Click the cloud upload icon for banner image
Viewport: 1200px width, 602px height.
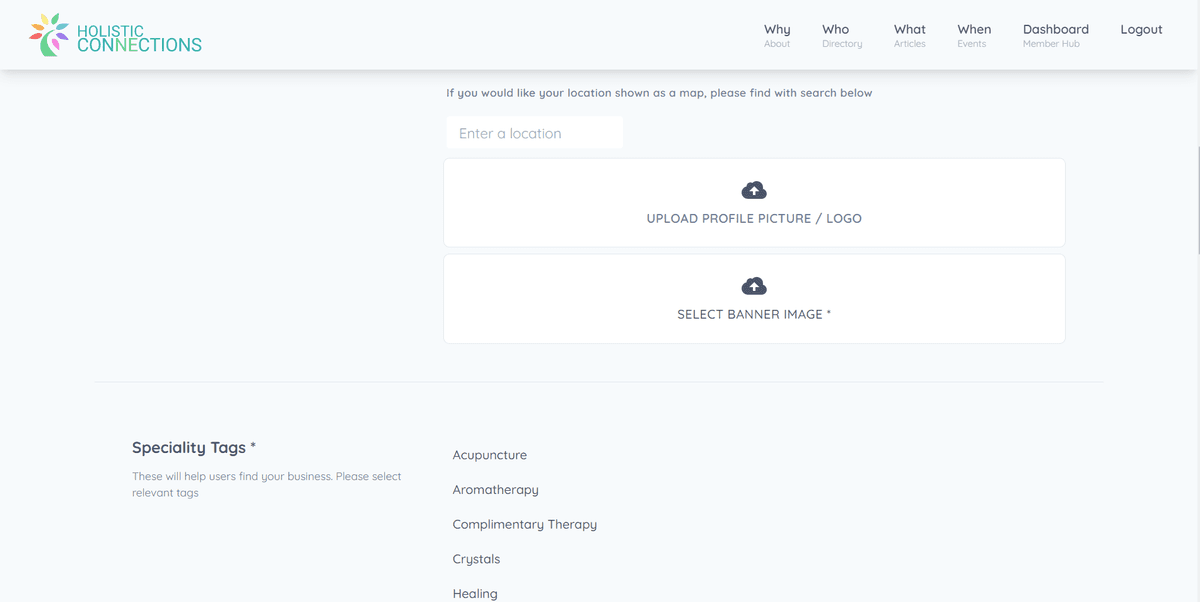pos(754,286)
